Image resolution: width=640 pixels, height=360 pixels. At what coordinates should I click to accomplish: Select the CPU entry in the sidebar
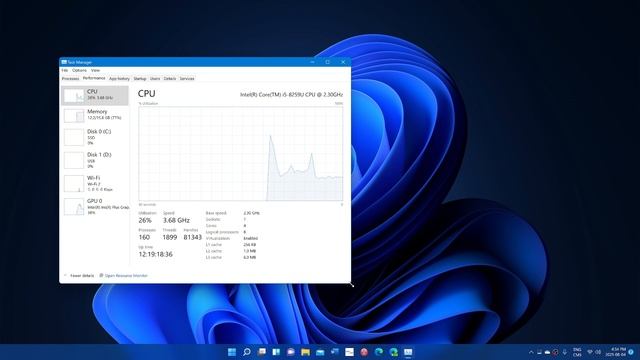[x=95, y=95]
